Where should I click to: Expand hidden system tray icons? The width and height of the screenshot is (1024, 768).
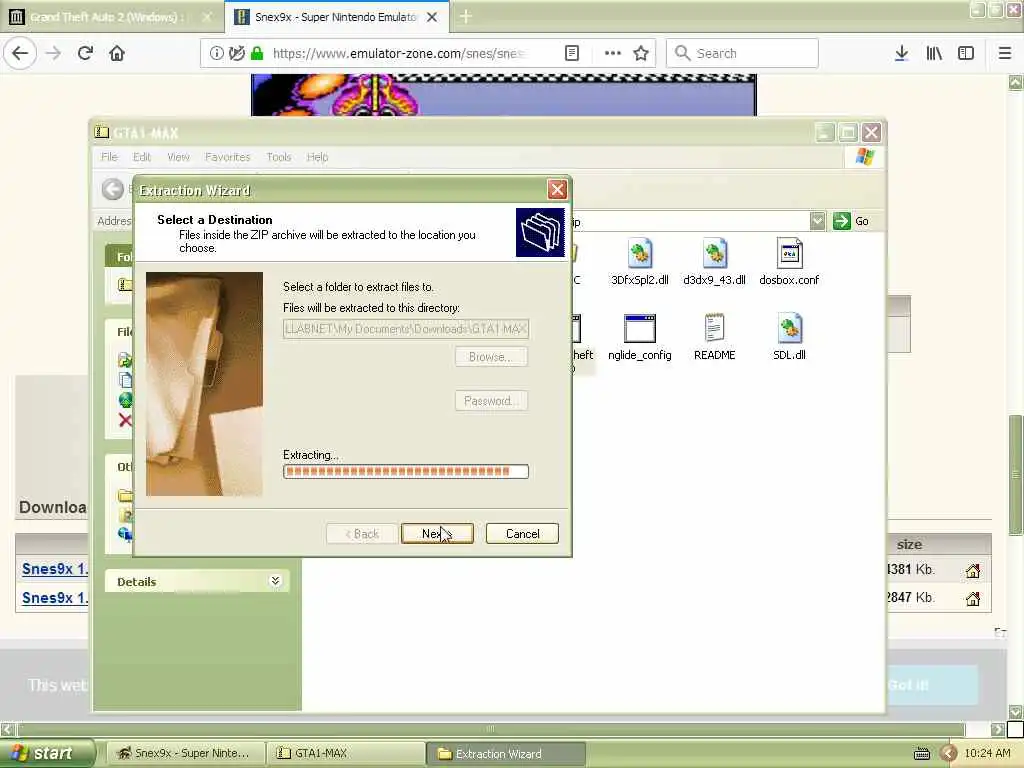[948, 754]
